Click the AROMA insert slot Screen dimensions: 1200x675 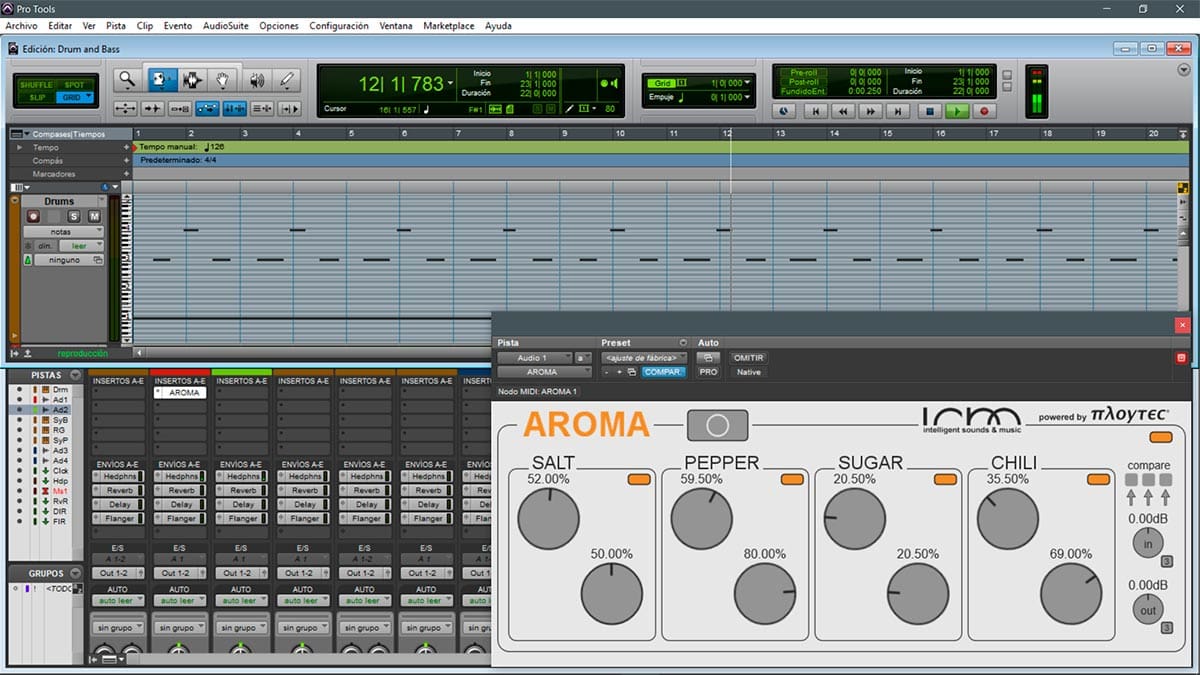180,393
